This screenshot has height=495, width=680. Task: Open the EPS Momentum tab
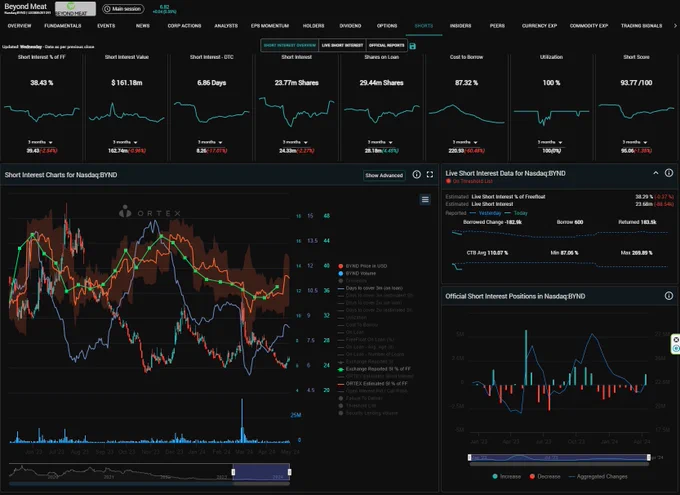point(270,26)
